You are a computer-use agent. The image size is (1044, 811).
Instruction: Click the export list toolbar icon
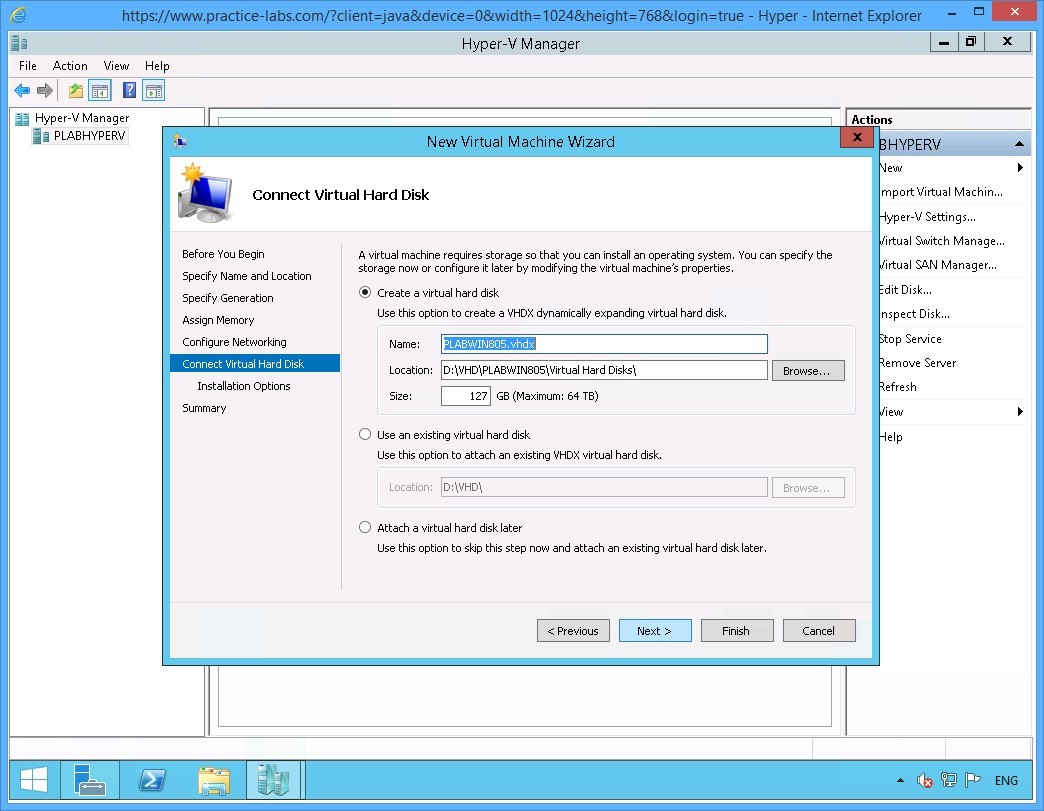[74, 90]
